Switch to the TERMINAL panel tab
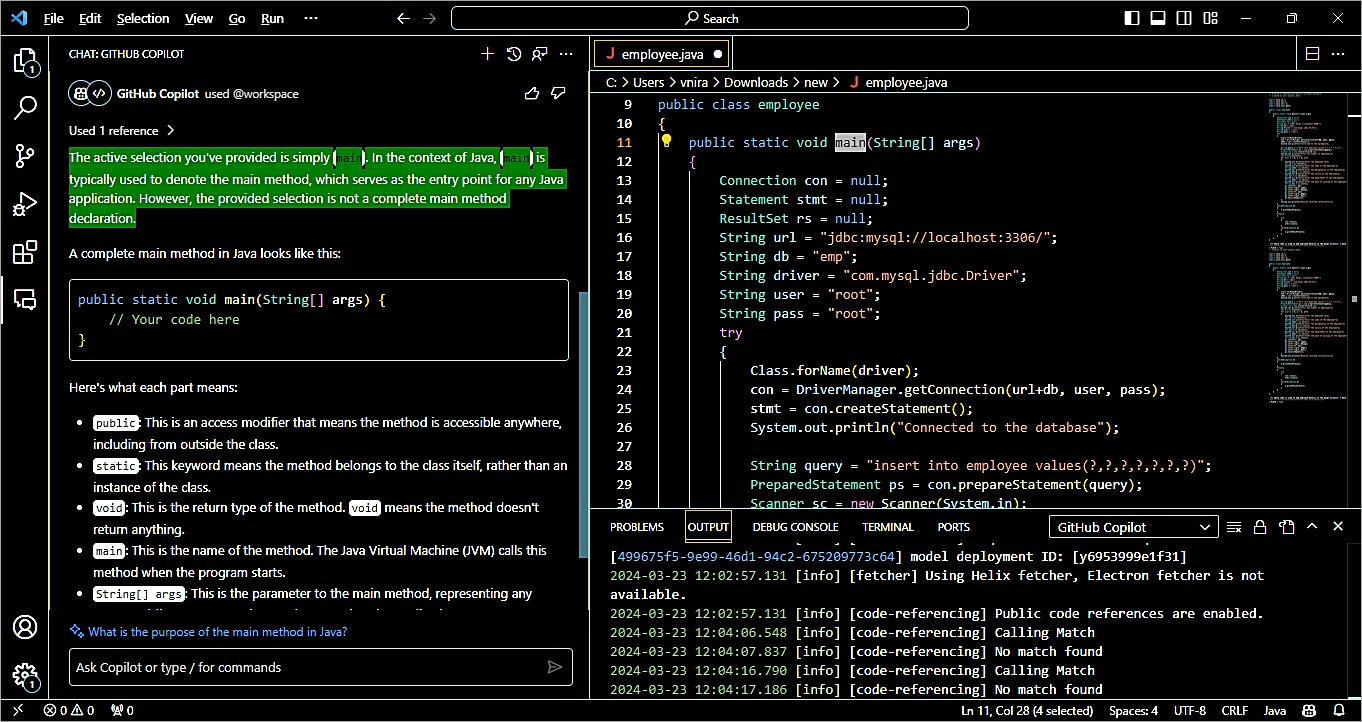 pyautogui.click(x=888, y=527)
